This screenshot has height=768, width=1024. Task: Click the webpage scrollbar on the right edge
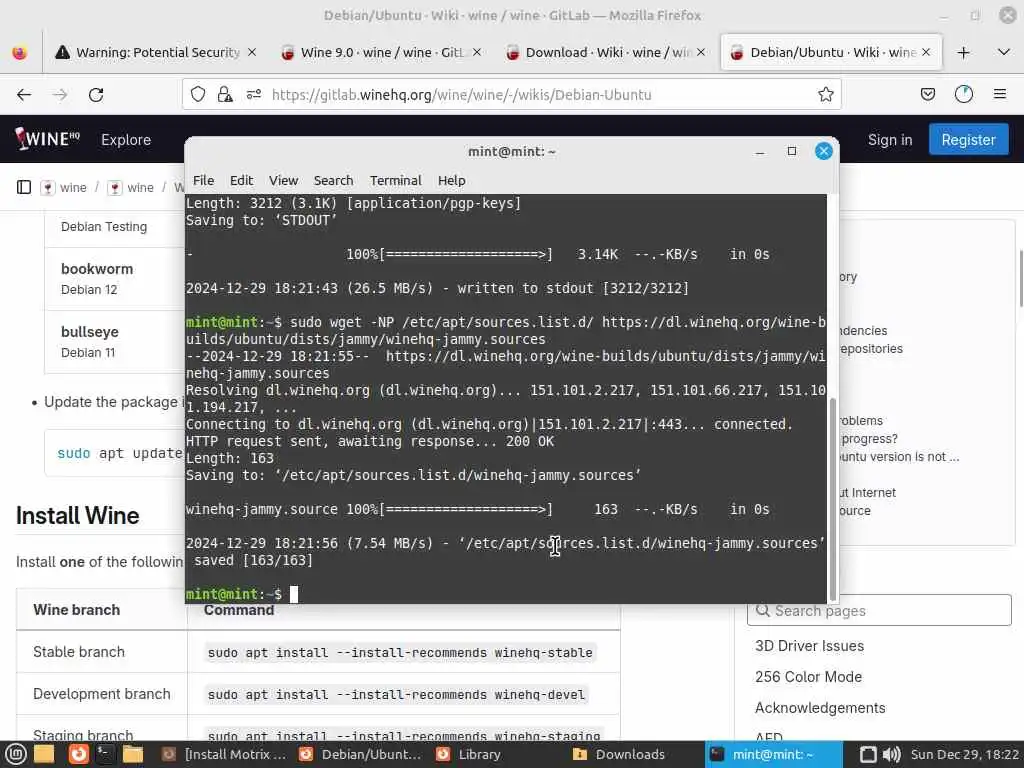pos(1020,278)
